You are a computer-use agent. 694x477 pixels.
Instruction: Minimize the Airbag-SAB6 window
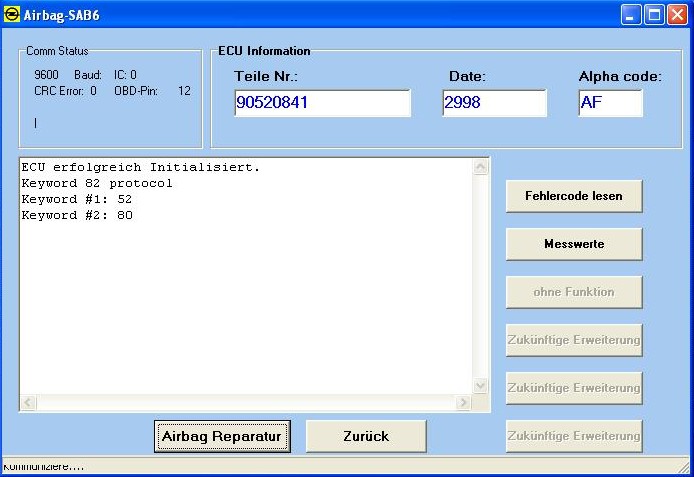[x=631, y=15]
